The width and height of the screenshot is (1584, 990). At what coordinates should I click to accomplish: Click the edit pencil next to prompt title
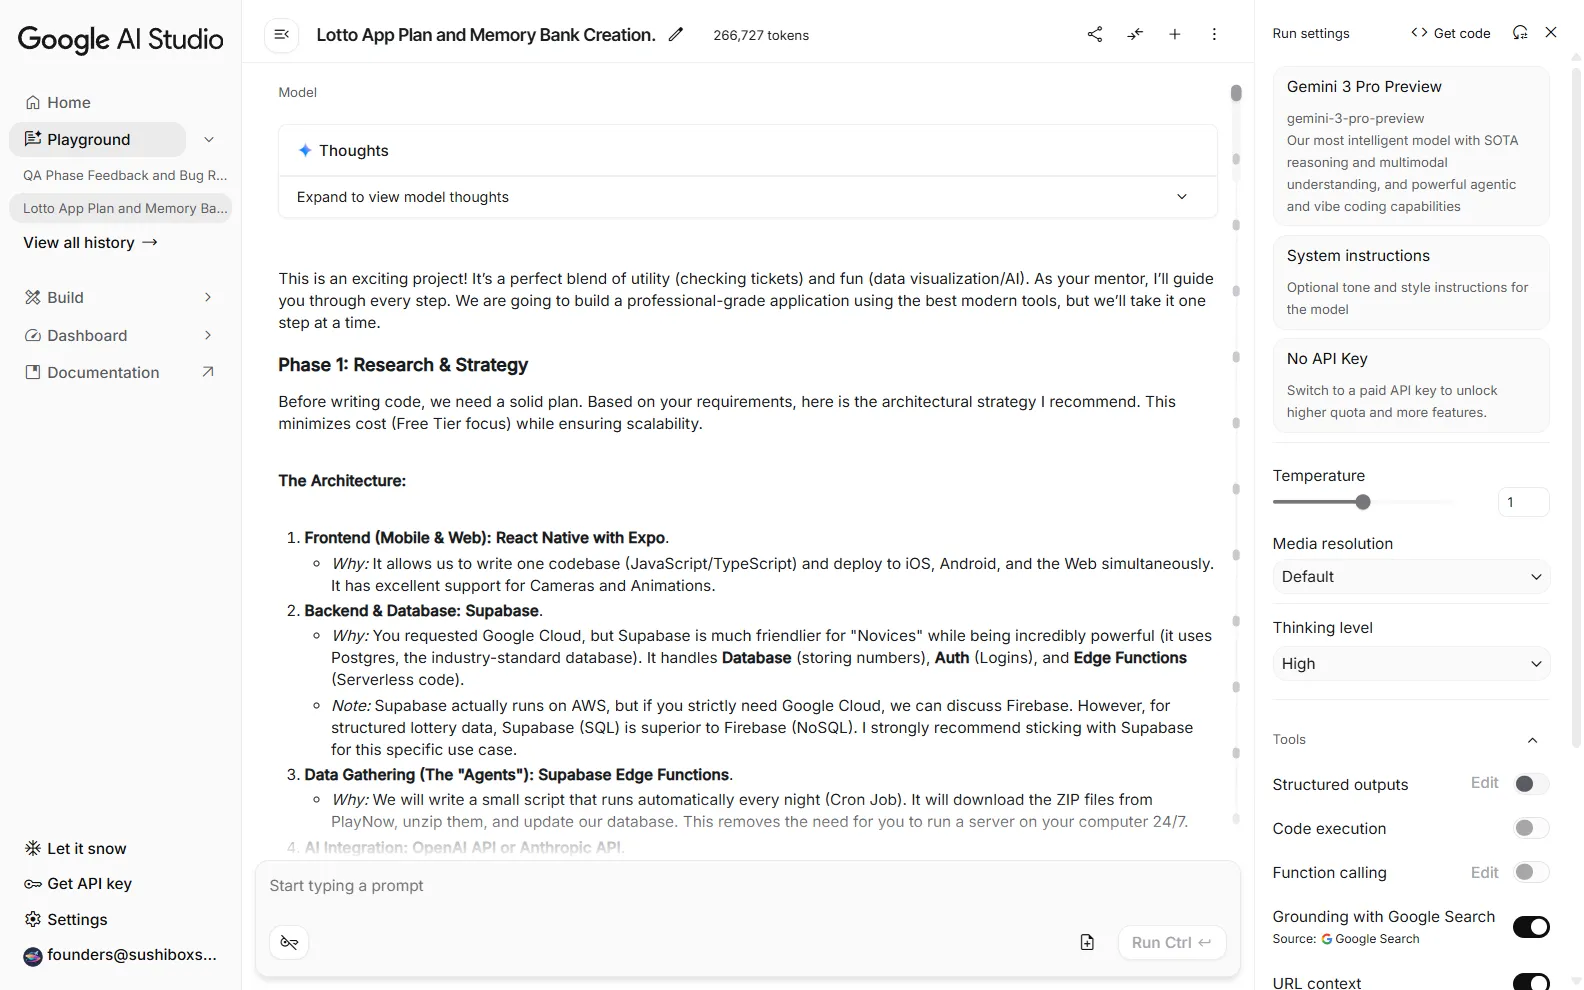tap(676, 34)
